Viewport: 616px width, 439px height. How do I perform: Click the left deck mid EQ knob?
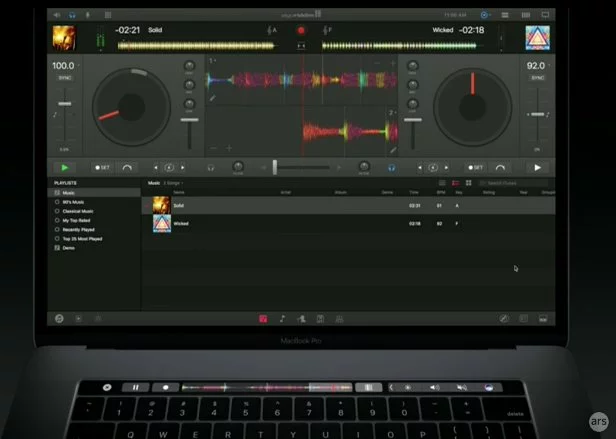click(x=189, y=84)
